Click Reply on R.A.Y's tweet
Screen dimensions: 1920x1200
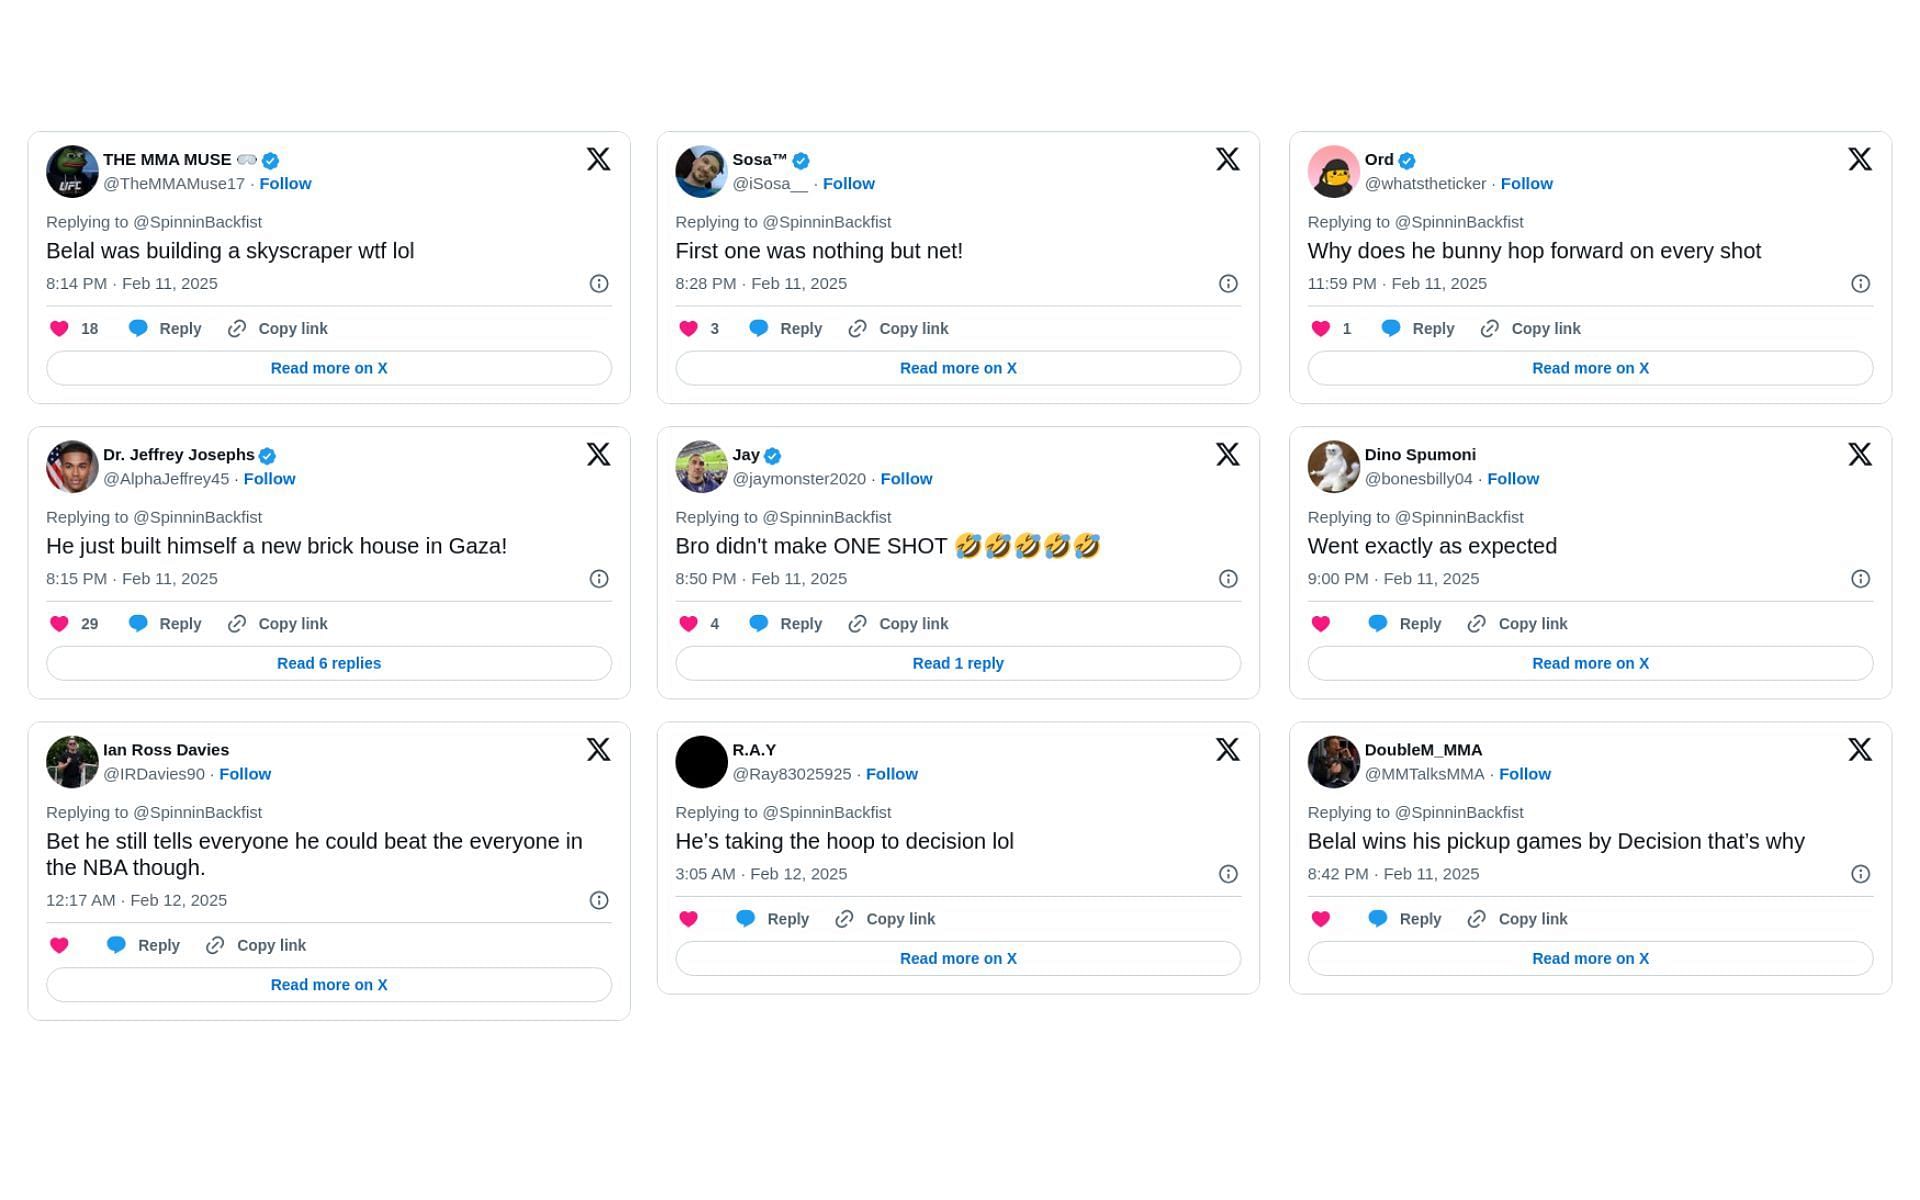point(788,918)
